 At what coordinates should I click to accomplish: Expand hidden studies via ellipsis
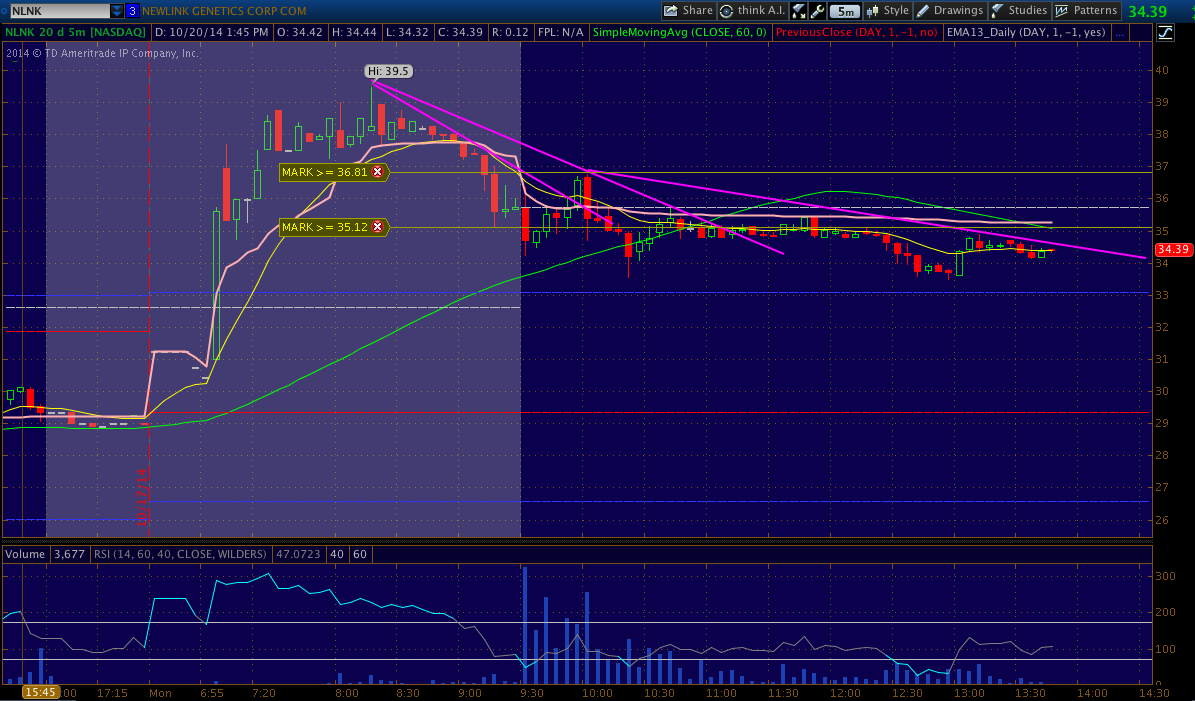(x=1119, y=32)
